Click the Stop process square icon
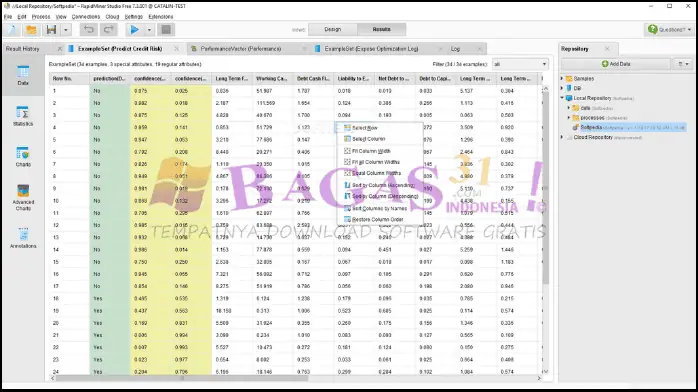 [x=166, y=30]
